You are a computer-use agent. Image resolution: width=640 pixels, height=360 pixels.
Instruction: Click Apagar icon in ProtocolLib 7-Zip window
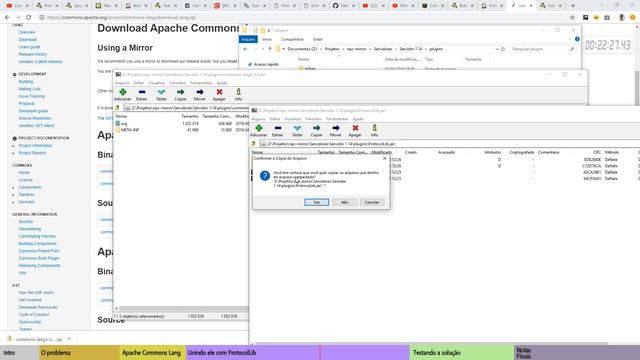(355, 128)
